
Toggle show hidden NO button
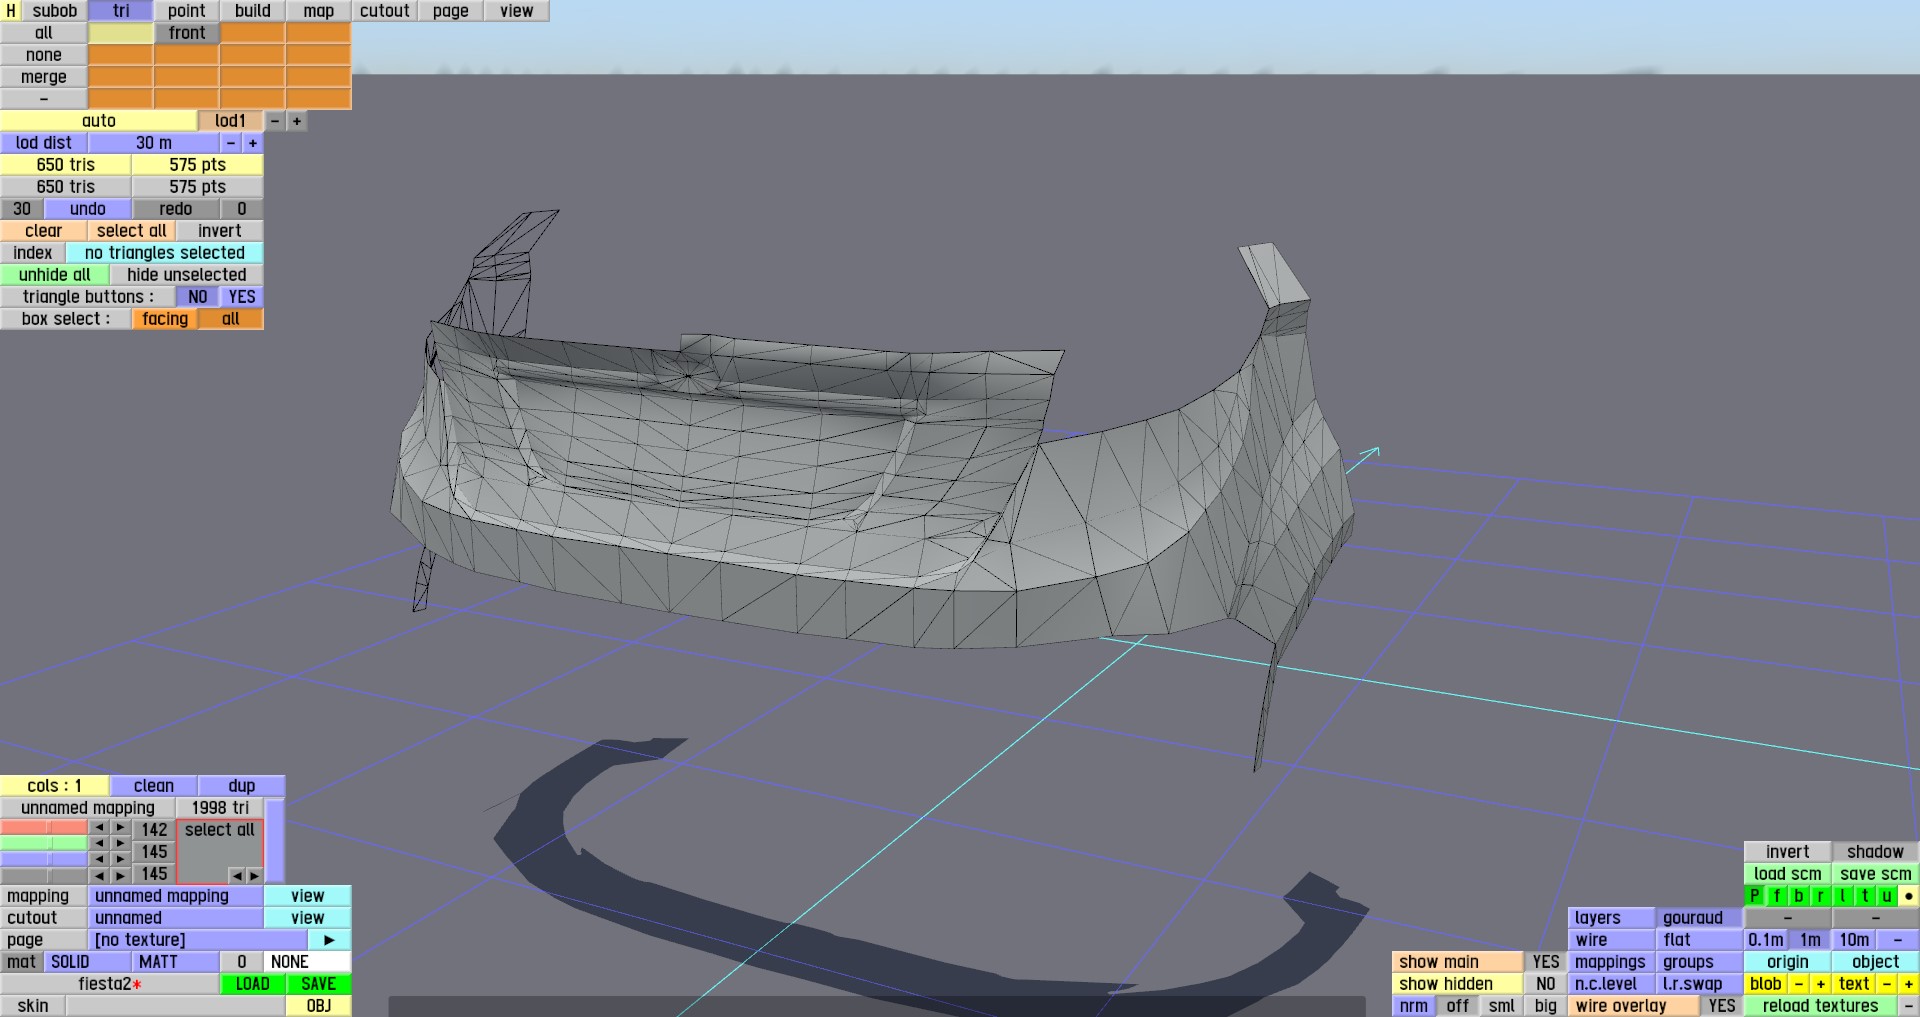1546,984
